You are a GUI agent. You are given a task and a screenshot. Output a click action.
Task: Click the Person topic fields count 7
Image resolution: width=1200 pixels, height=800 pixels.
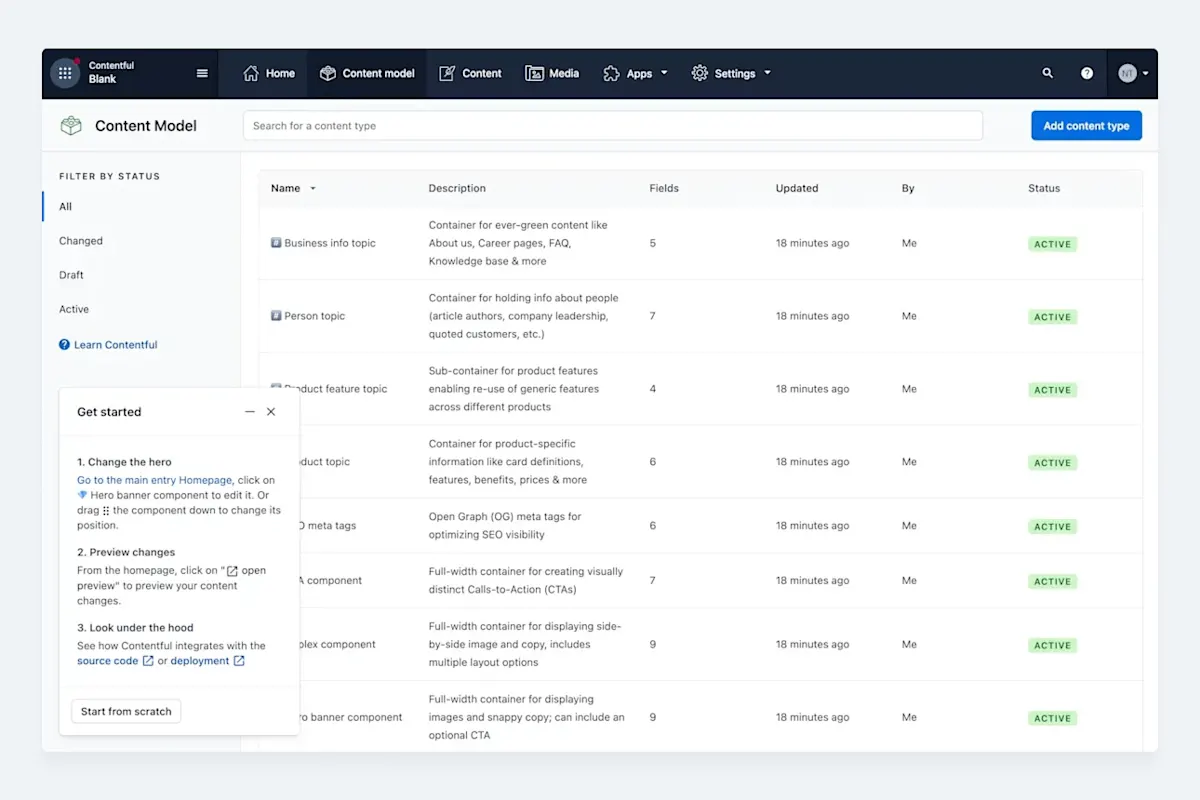click(653, 316)
